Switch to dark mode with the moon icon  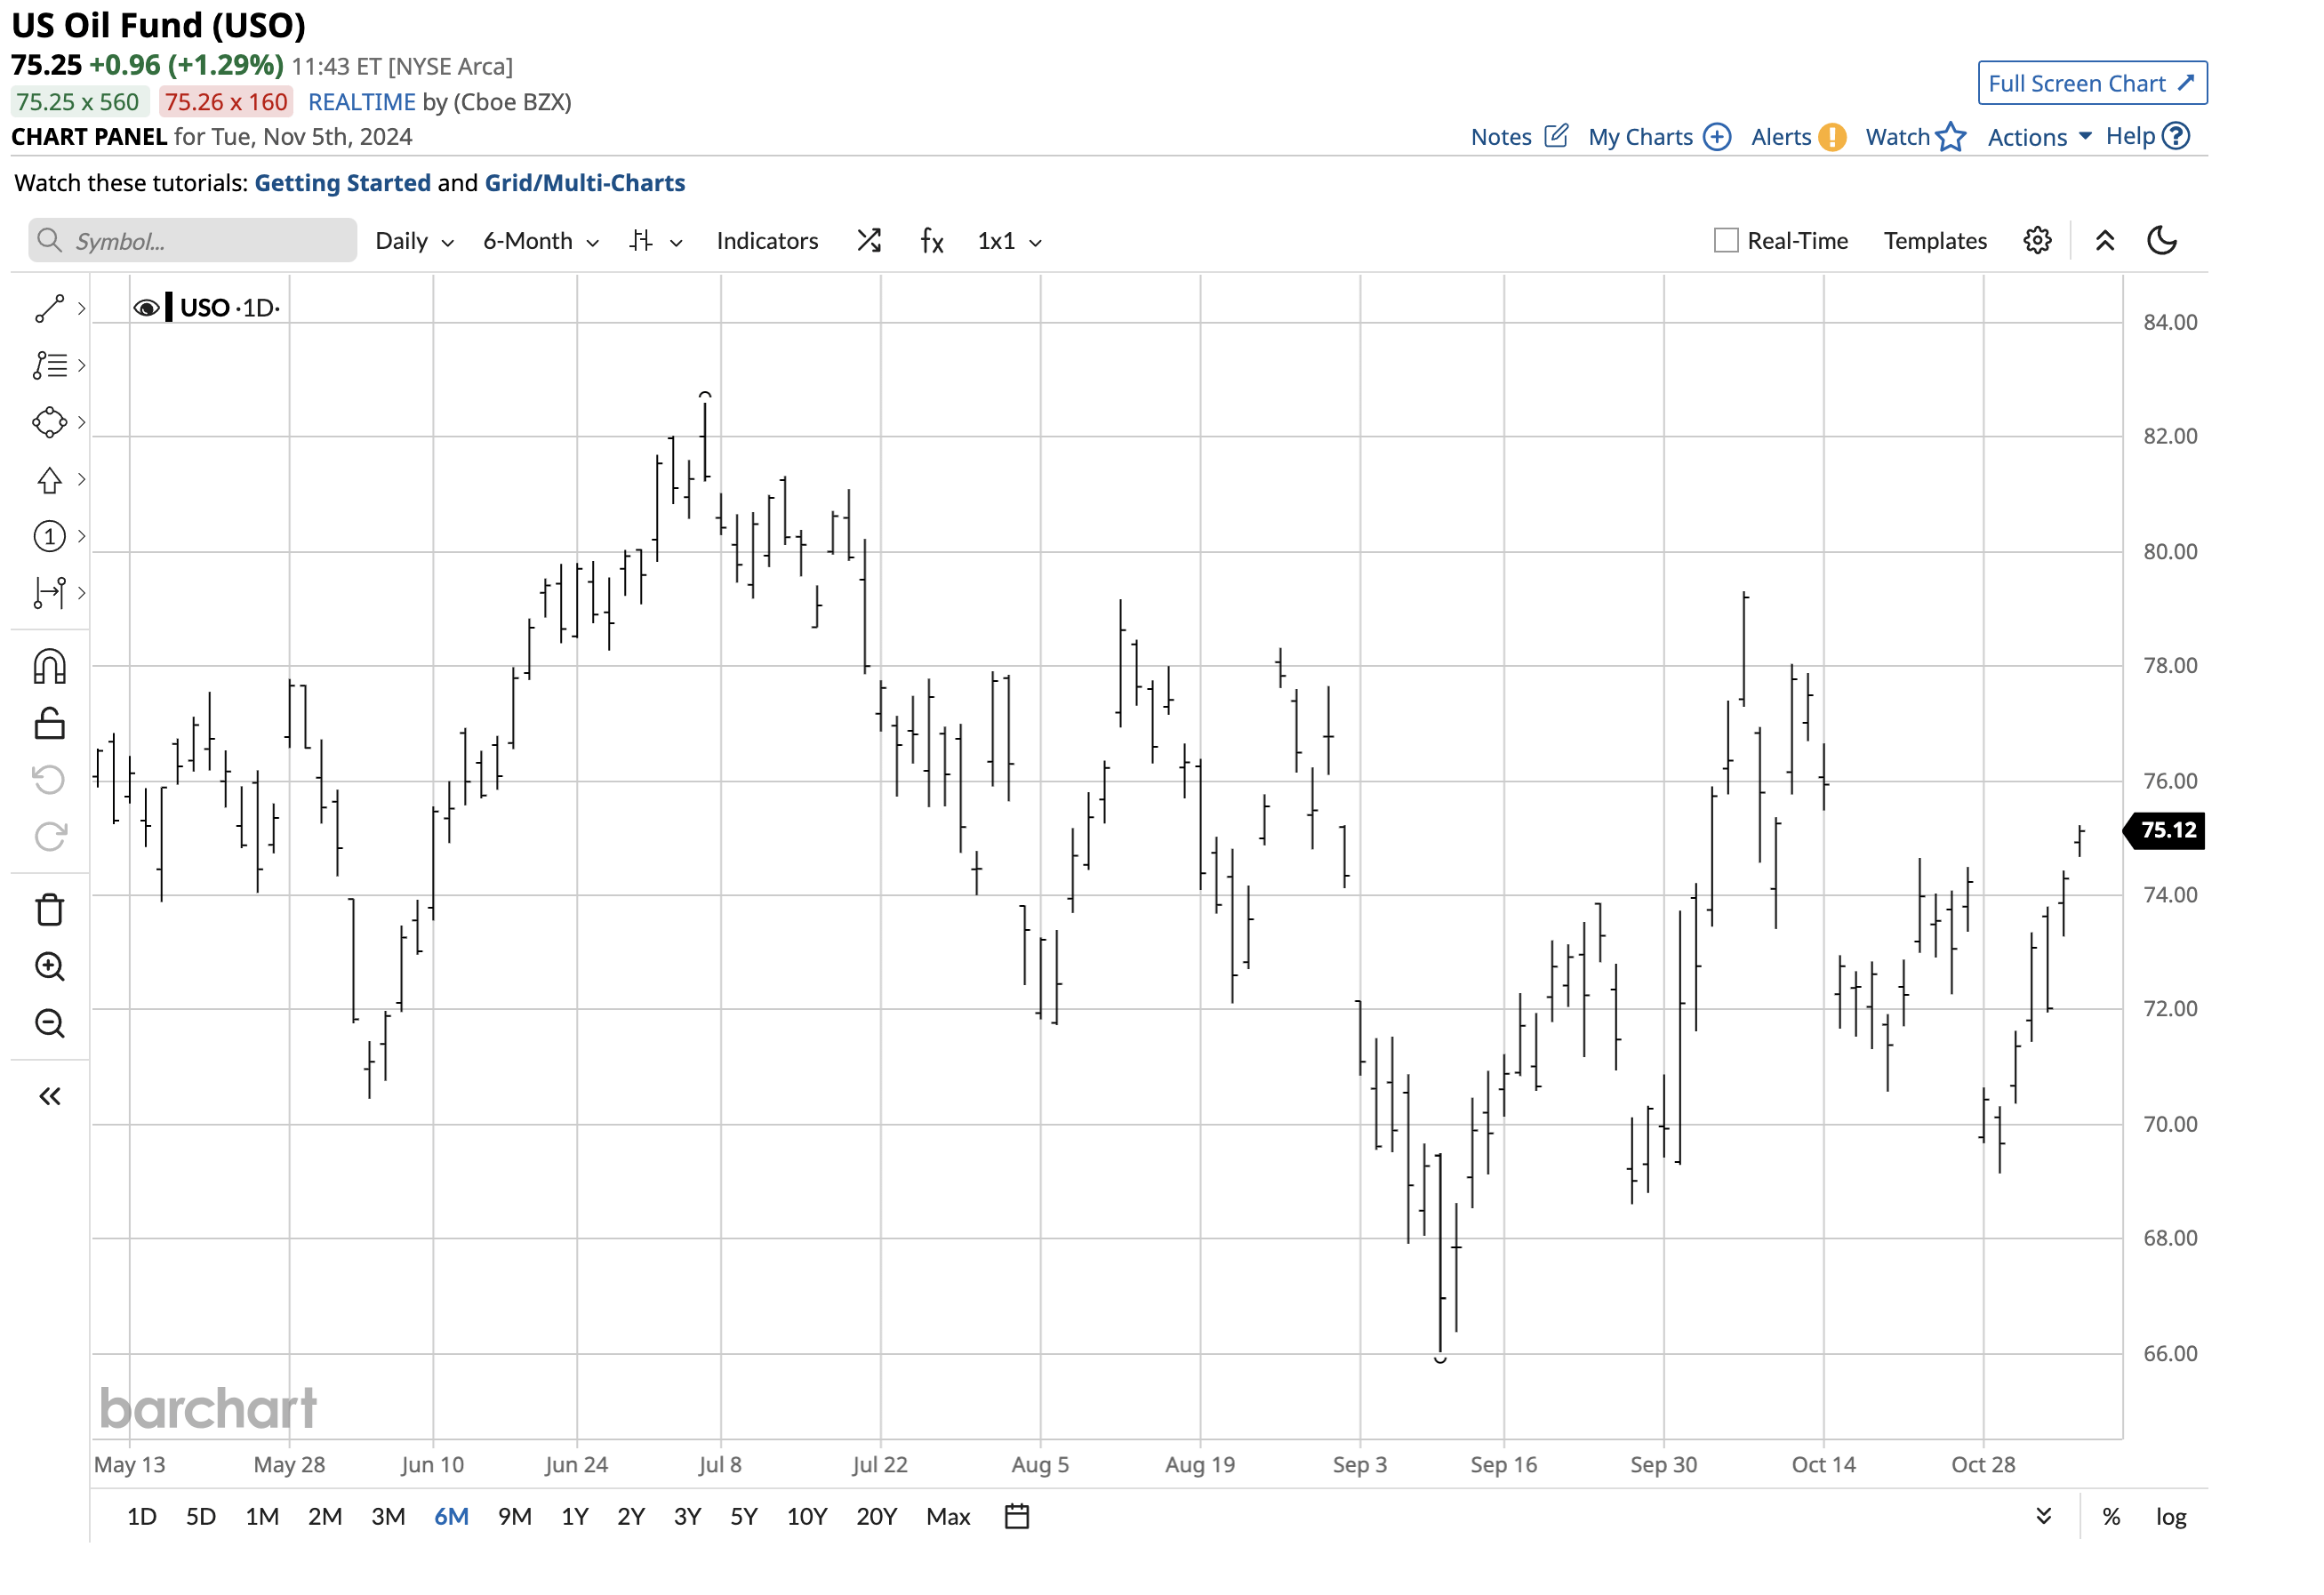[x=2163, y=240]
